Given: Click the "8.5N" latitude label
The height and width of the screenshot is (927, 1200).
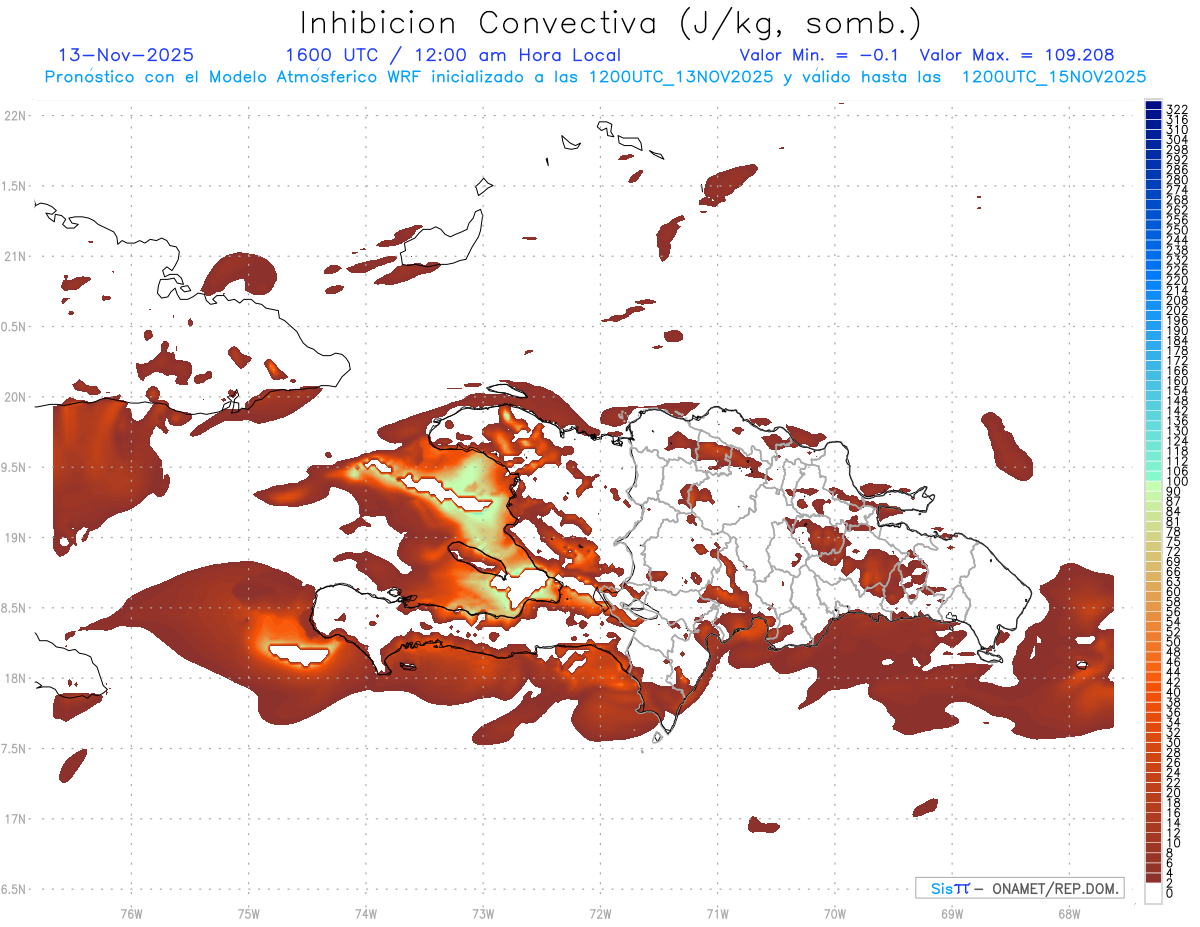Looking at the screenshot, I should [x=15, y=608].
